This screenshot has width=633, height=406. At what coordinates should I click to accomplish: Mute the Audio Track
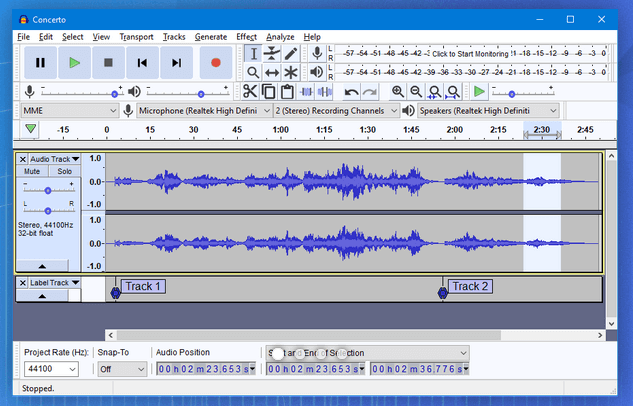coord(32,171)
